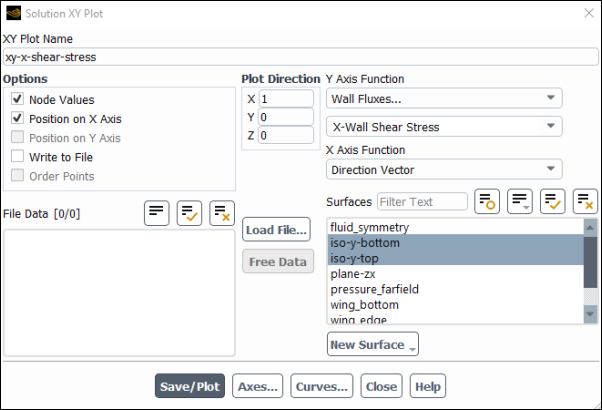Select plane-zx in the Surfaces list

point(455,274)
